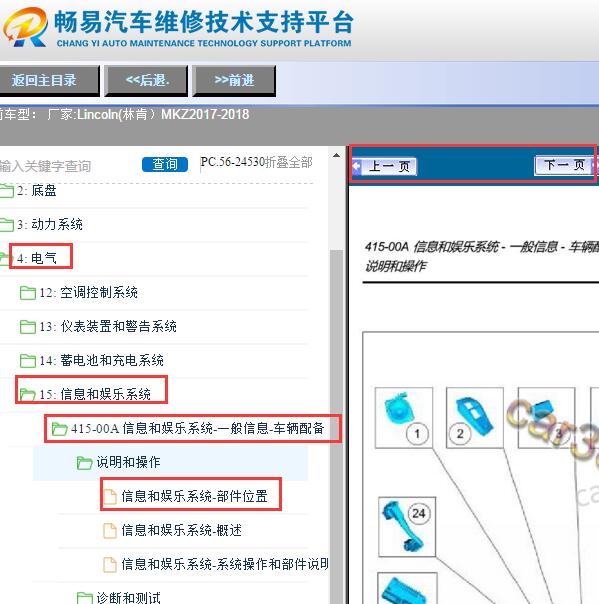Click component thumbnail numbered 2
Viewport: 599px width, 604px height.
point(475,418)
